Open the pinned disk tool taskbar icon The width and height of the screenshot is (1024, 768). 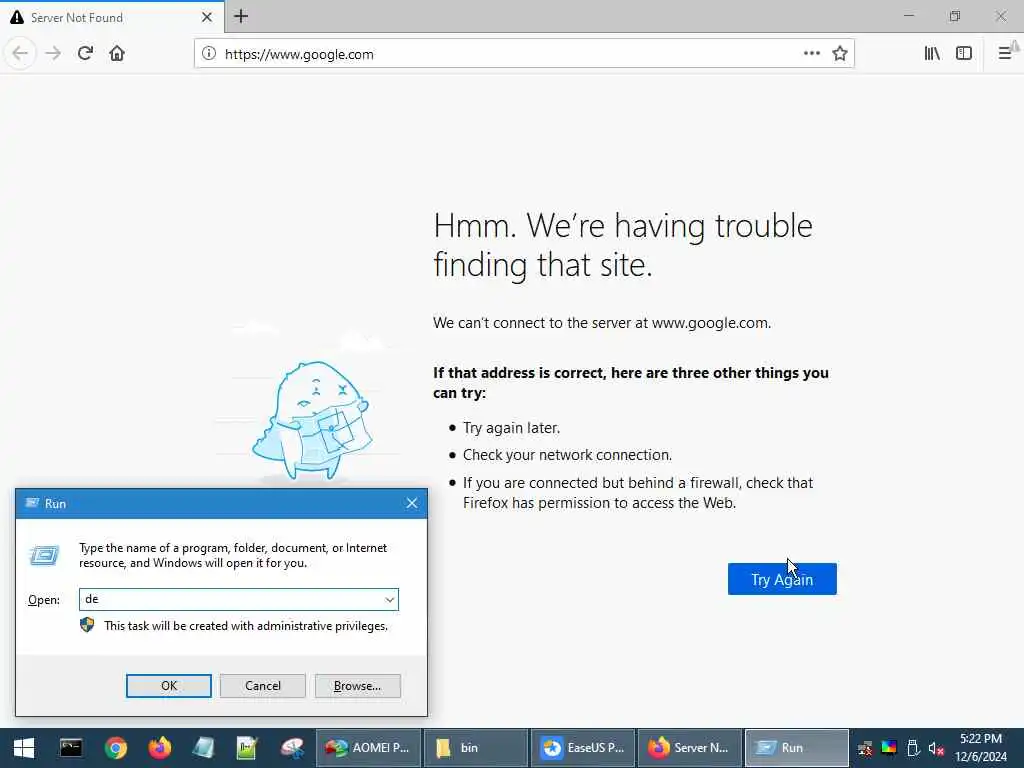click(293, 748)
